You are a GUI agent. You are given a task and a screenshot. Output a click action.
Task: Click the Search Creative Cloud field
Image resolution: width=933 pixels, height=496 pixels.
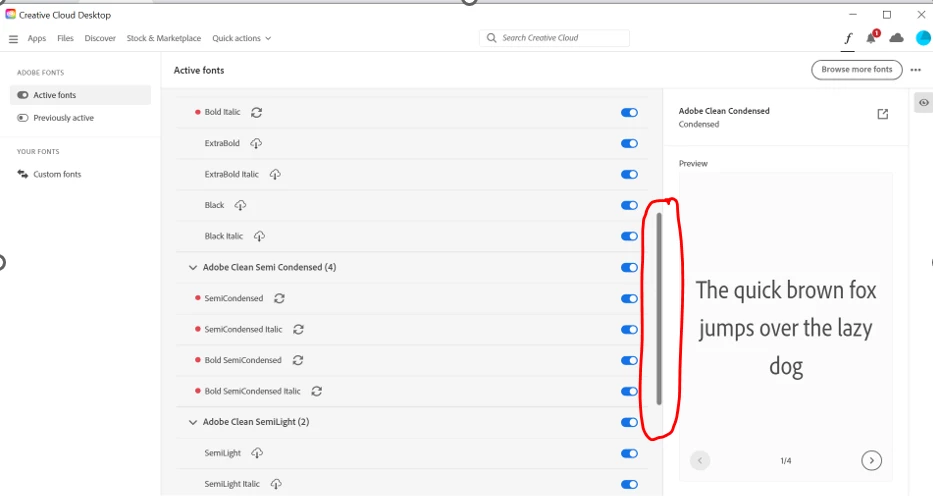(555, 38)
